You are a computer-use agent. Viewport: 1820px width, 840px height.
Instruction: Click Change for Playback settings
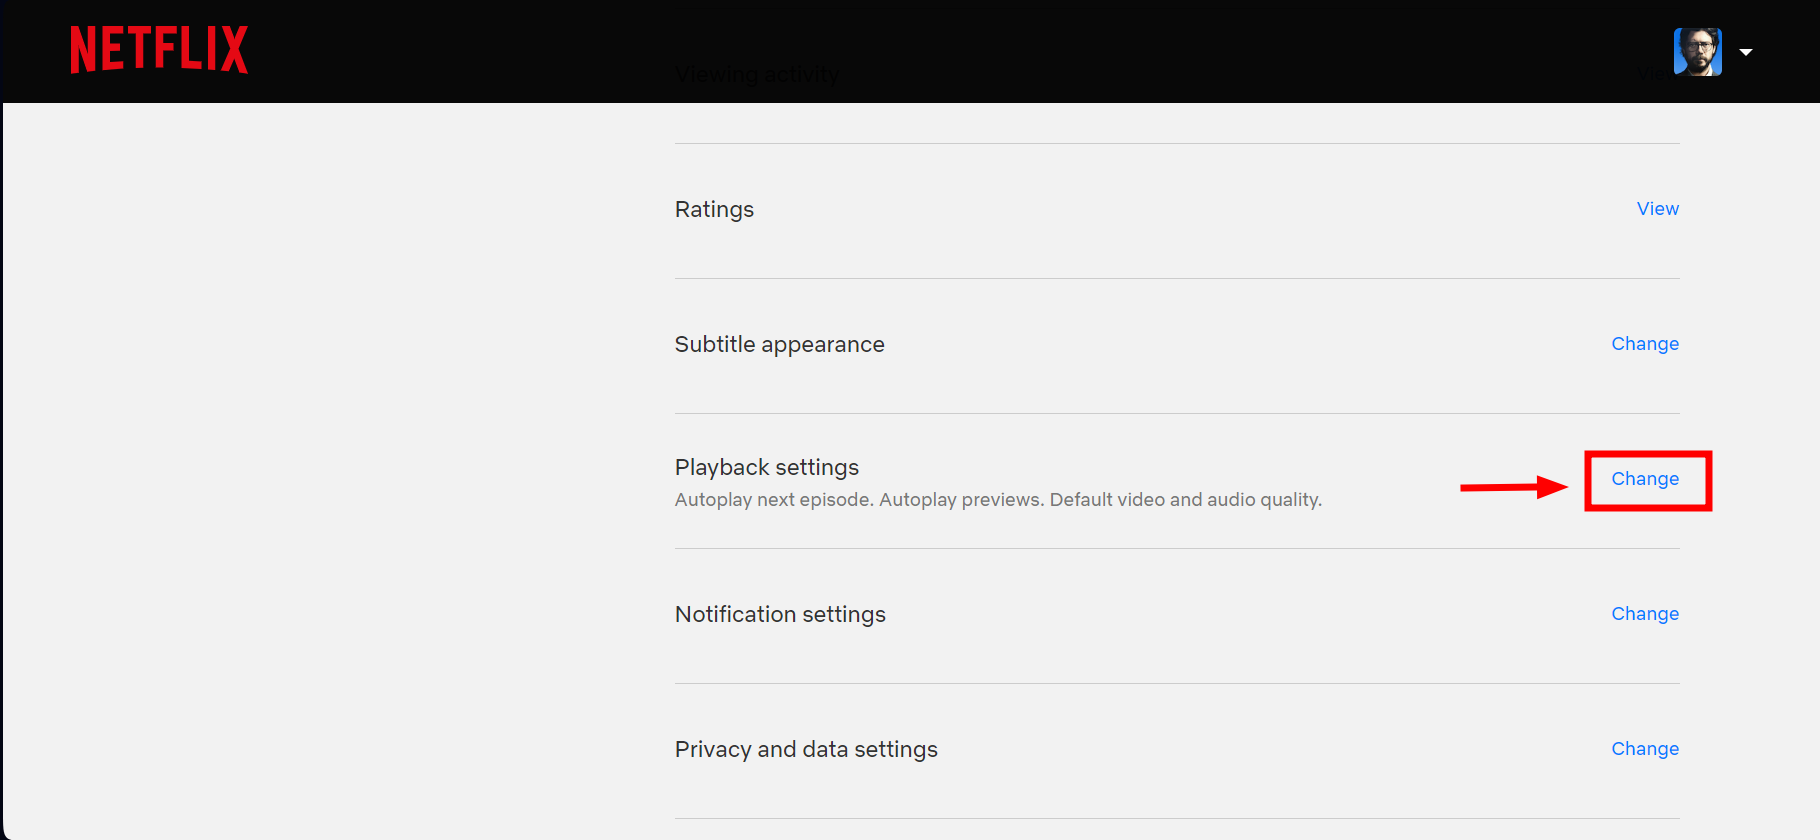click(x=1644, y=479)
